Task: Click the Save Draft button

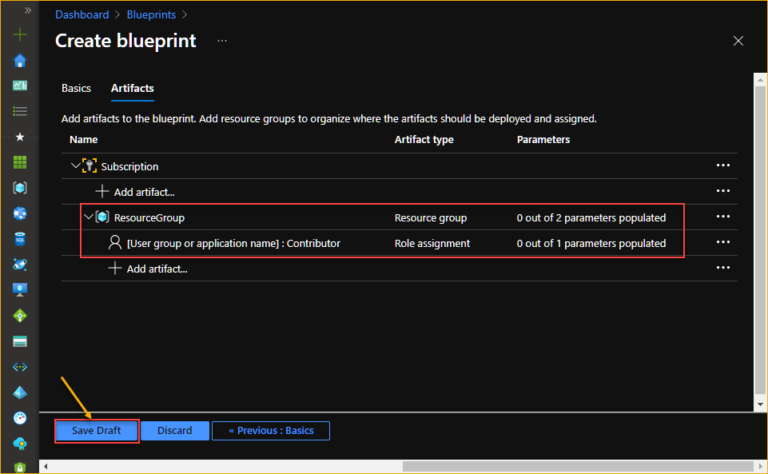Action: point(96,431)
